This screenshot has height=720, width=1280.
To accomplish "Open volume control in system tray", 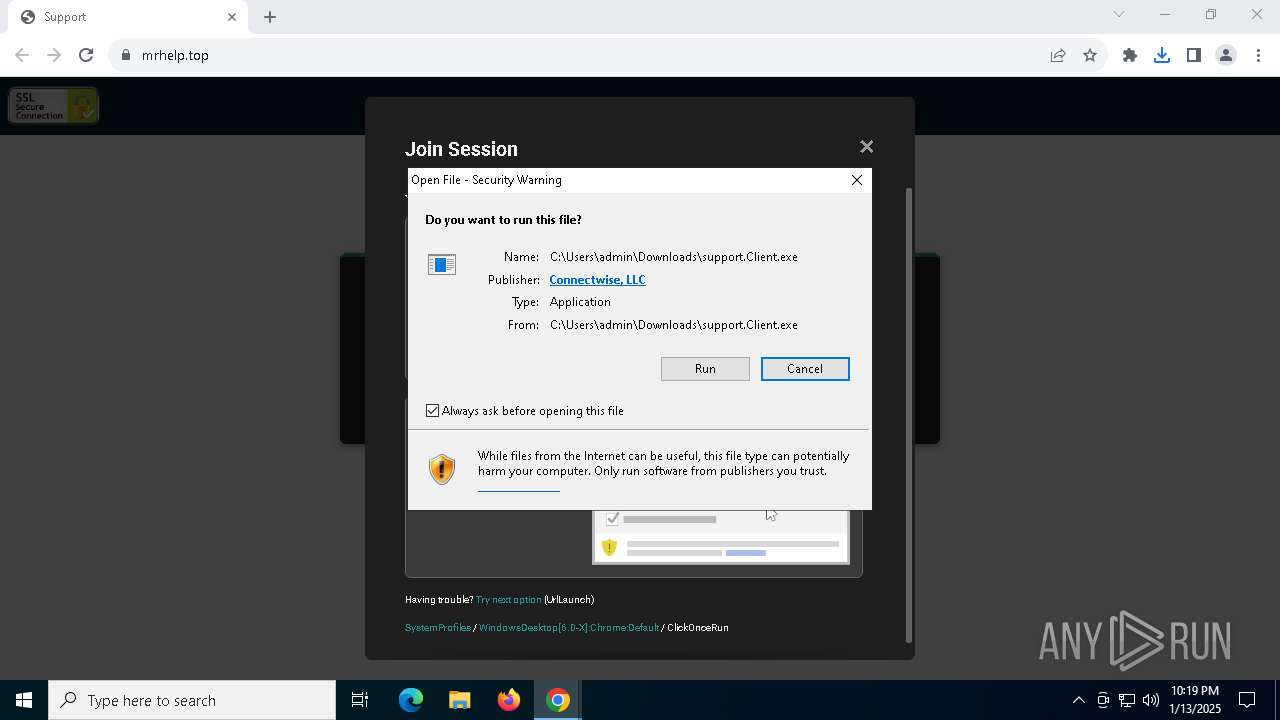I will 1150,700.
